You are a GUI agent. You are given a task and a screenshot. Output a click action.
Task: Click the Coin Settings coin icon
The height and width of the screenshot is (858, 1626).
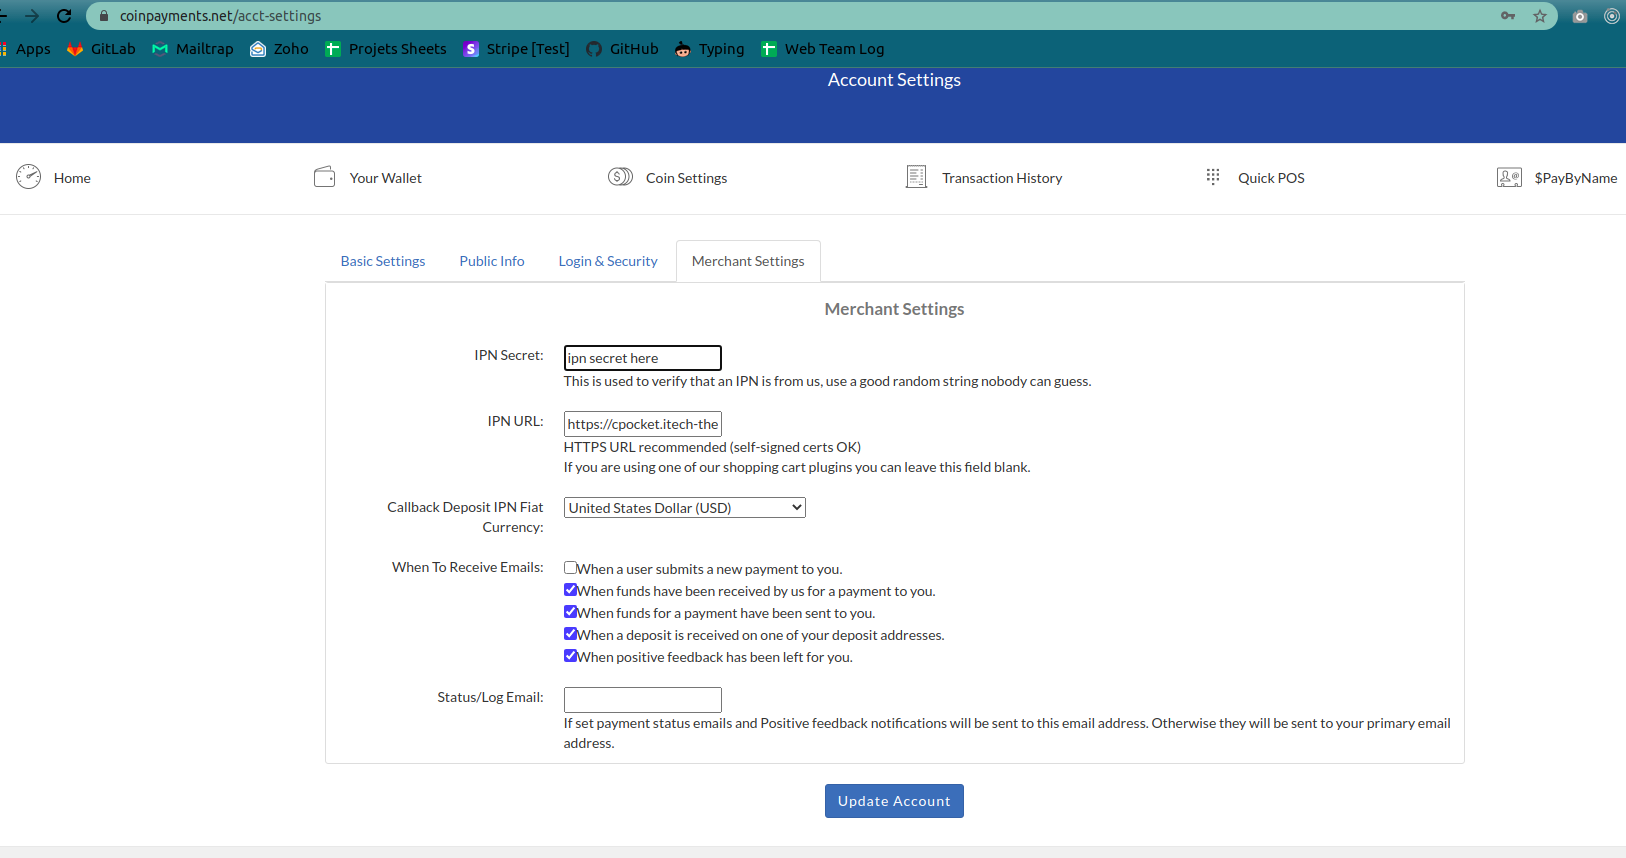(x=620, y=177)
